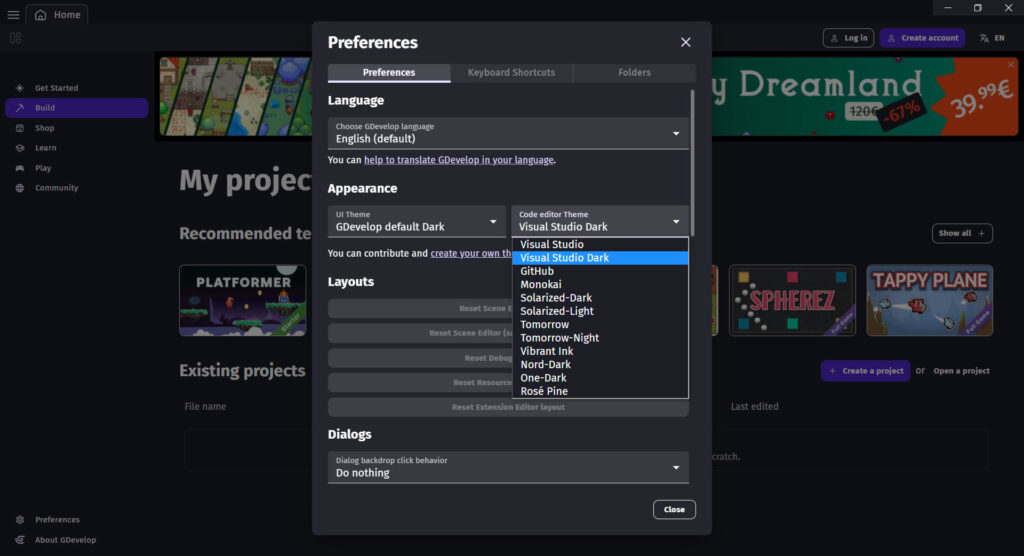Open the UI Theme dropdown

click(x=417, y=221)
